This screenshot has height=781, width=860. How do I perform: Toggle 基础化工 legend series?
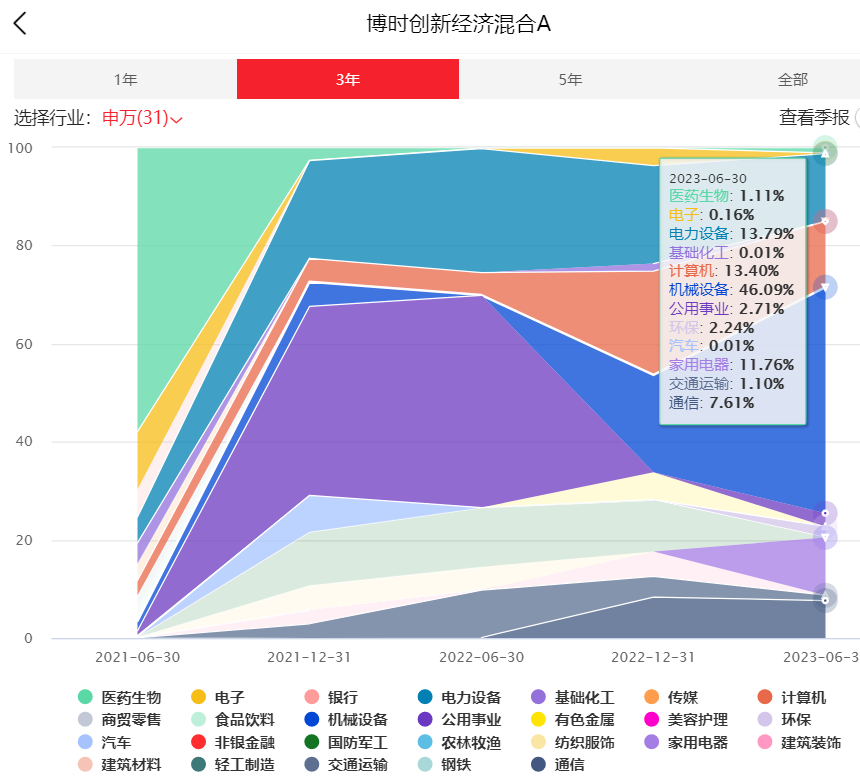573,697
